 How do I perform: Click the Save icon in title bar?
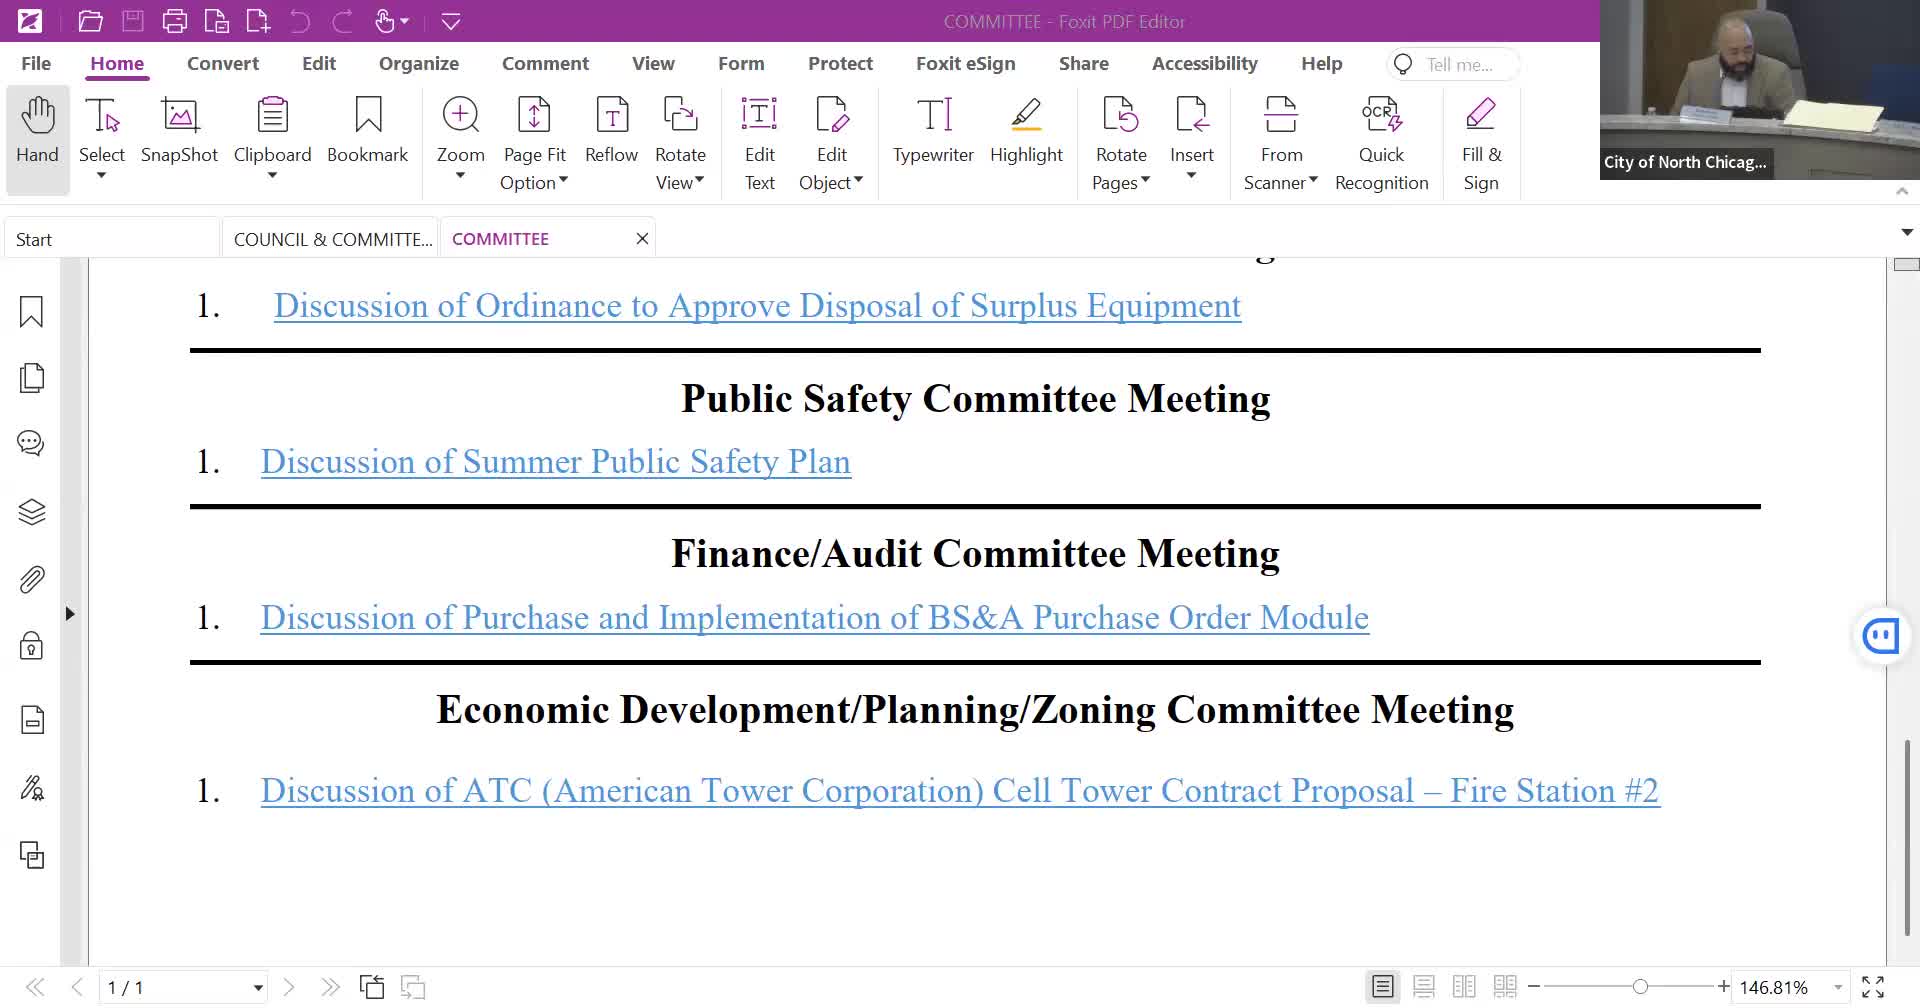(x=133, y=21)
